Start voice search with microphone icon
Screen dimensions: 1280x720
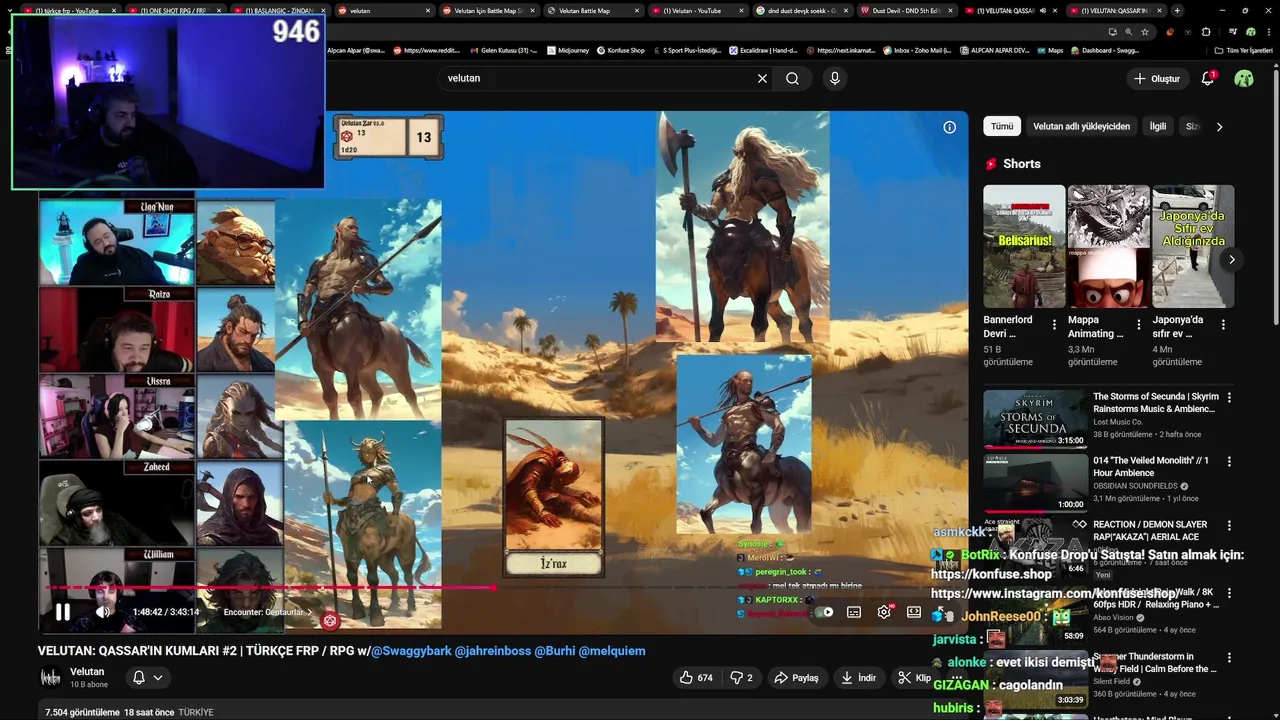click(x=835, y=78)
